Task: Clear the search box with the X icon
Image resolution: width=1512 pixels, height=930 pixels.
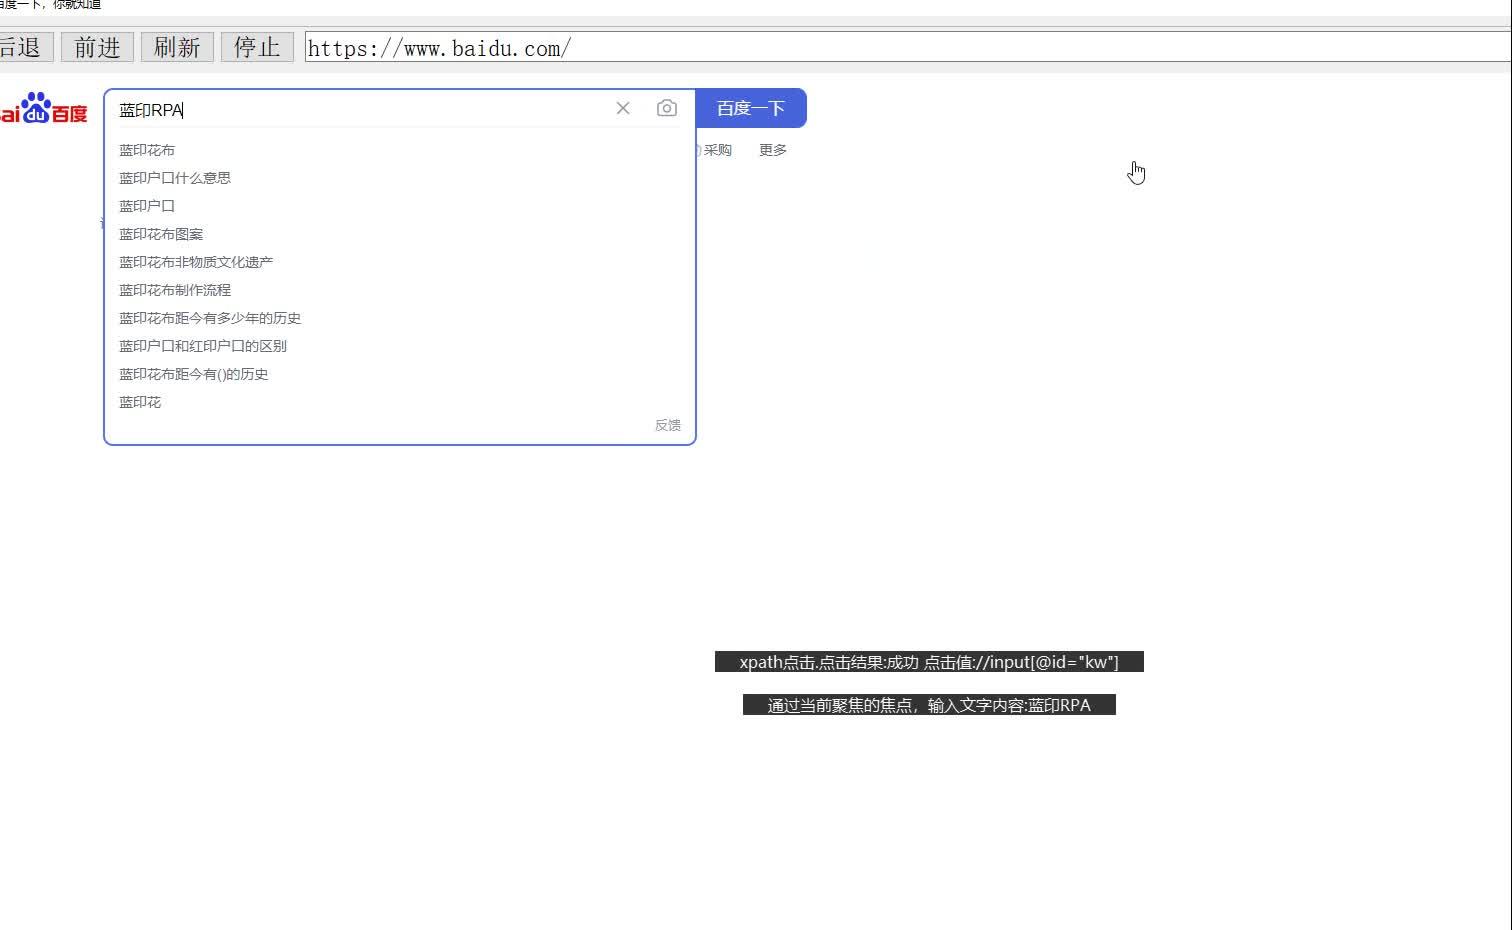Action: 623,108
